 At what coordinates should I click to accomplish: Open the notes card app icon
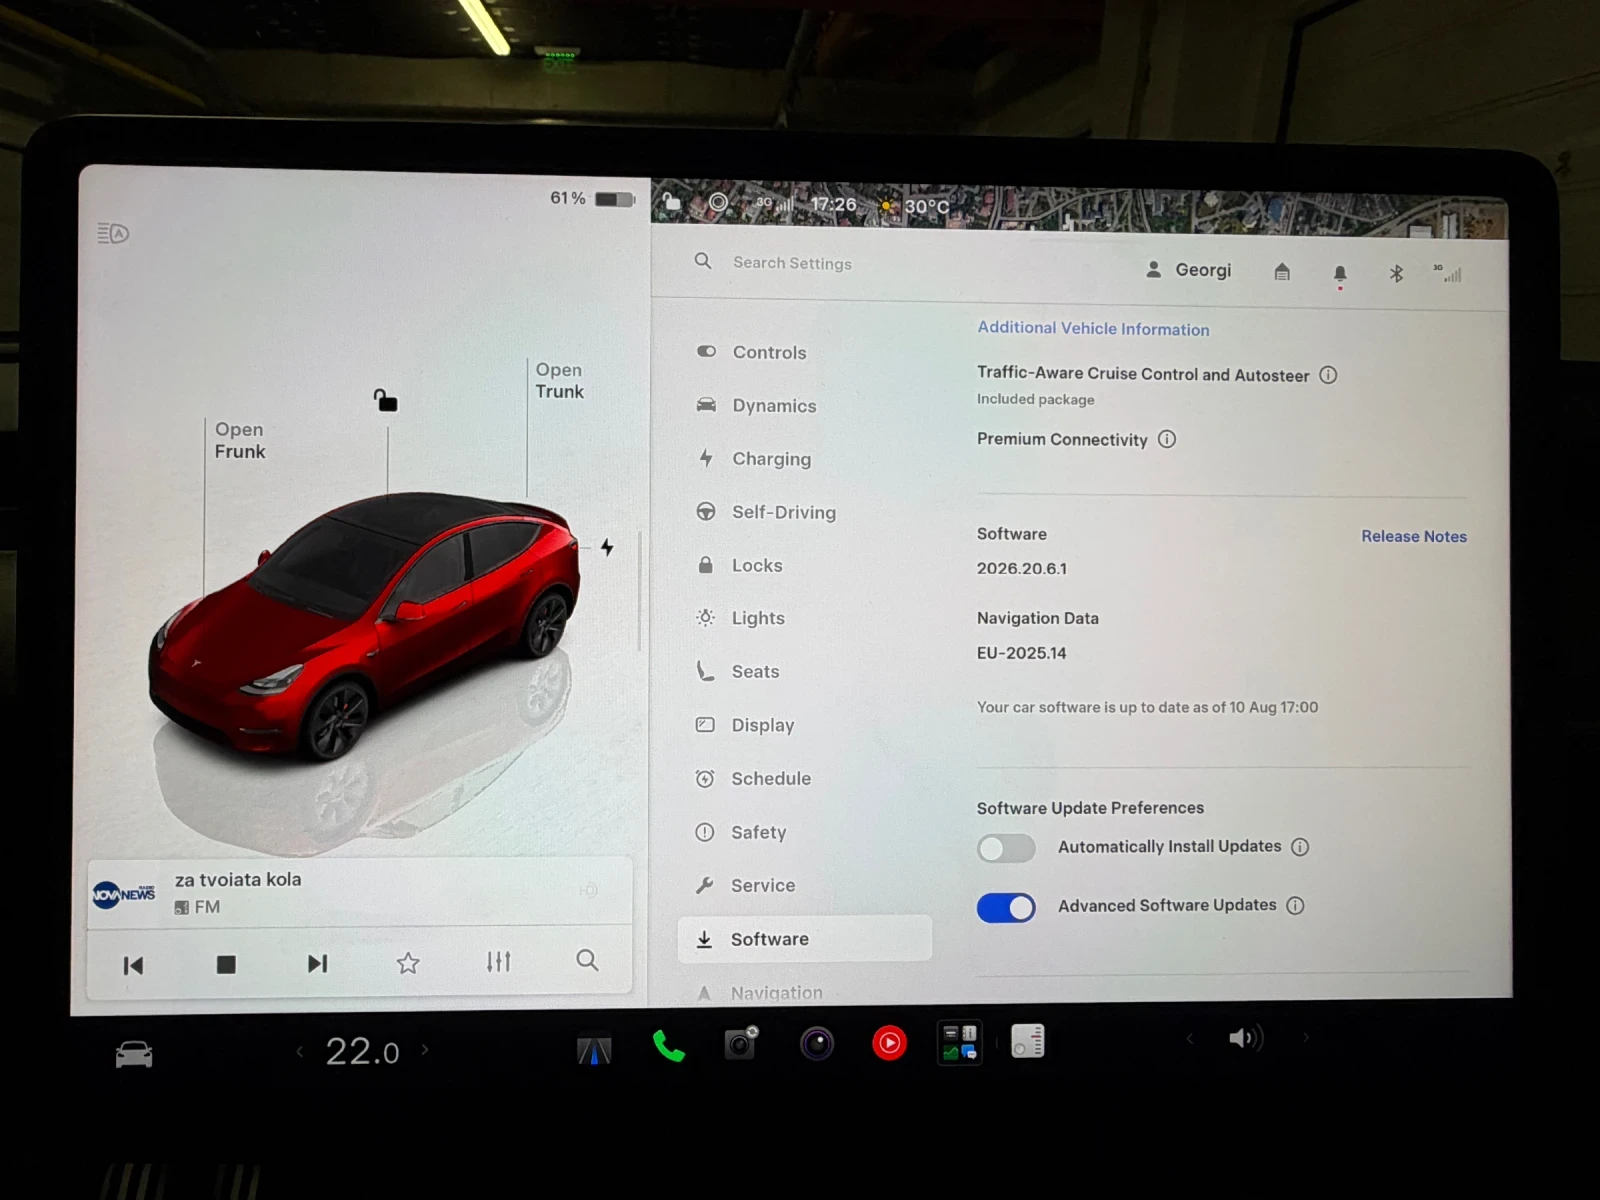(1027, 1041)
